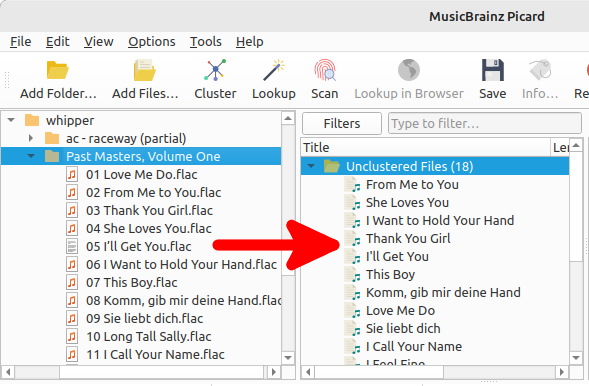
Task: Click the note icon beside She Loves You
Action: tap(352, 203)
